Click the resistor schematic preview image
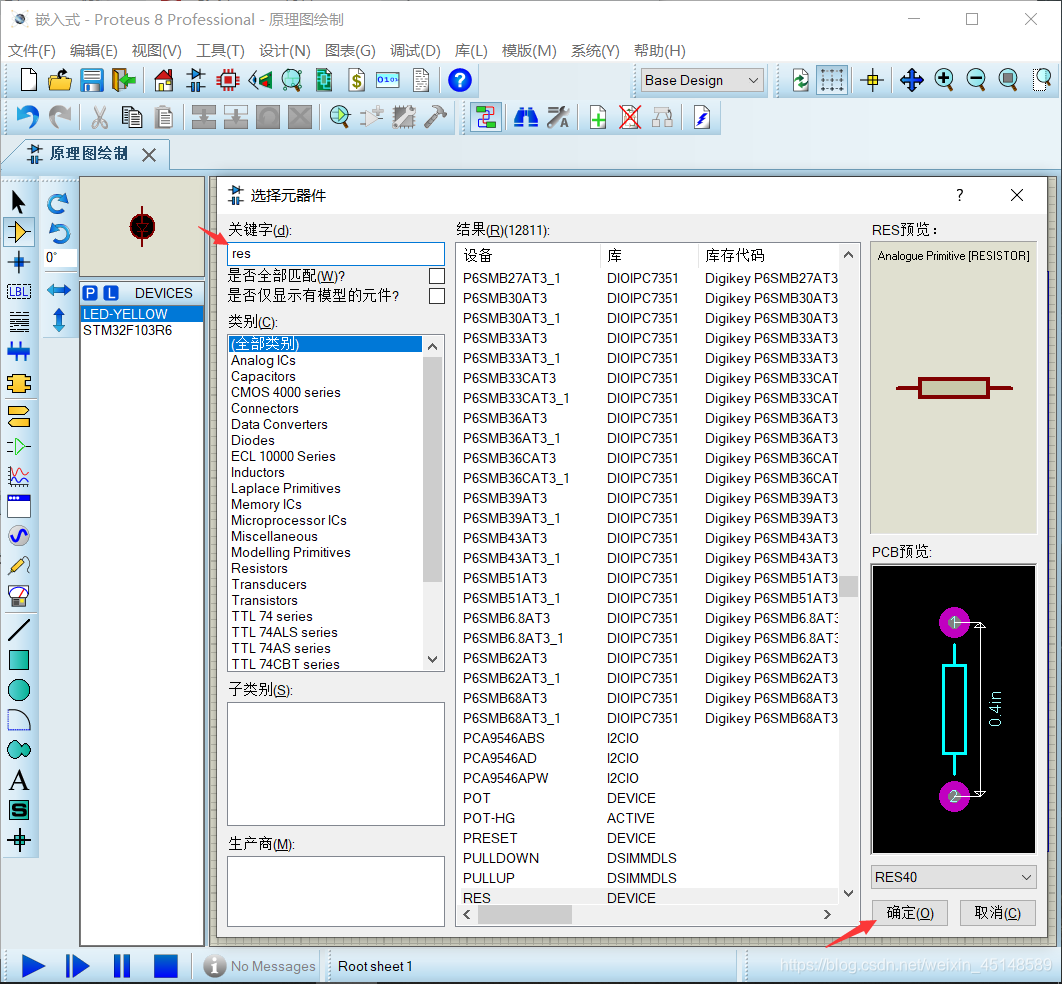The height and width of the screenshot is (984, 1062). [953, 388]
